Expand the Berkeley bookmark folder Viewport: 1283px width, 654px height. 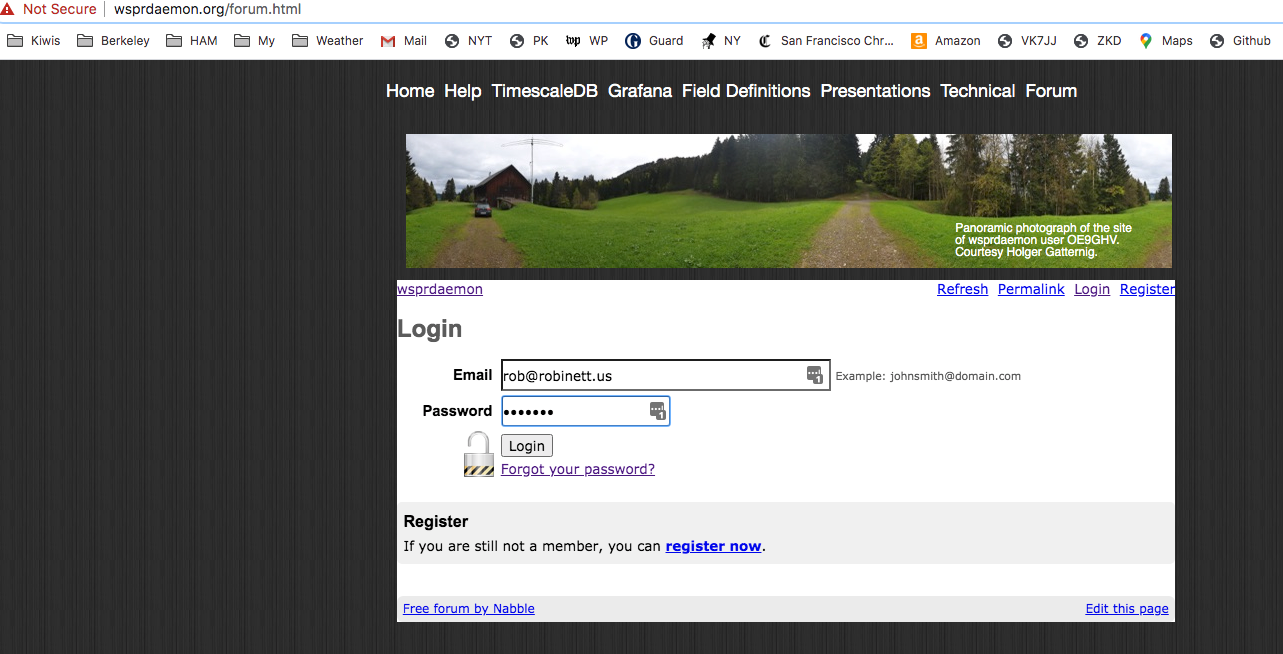113,41
